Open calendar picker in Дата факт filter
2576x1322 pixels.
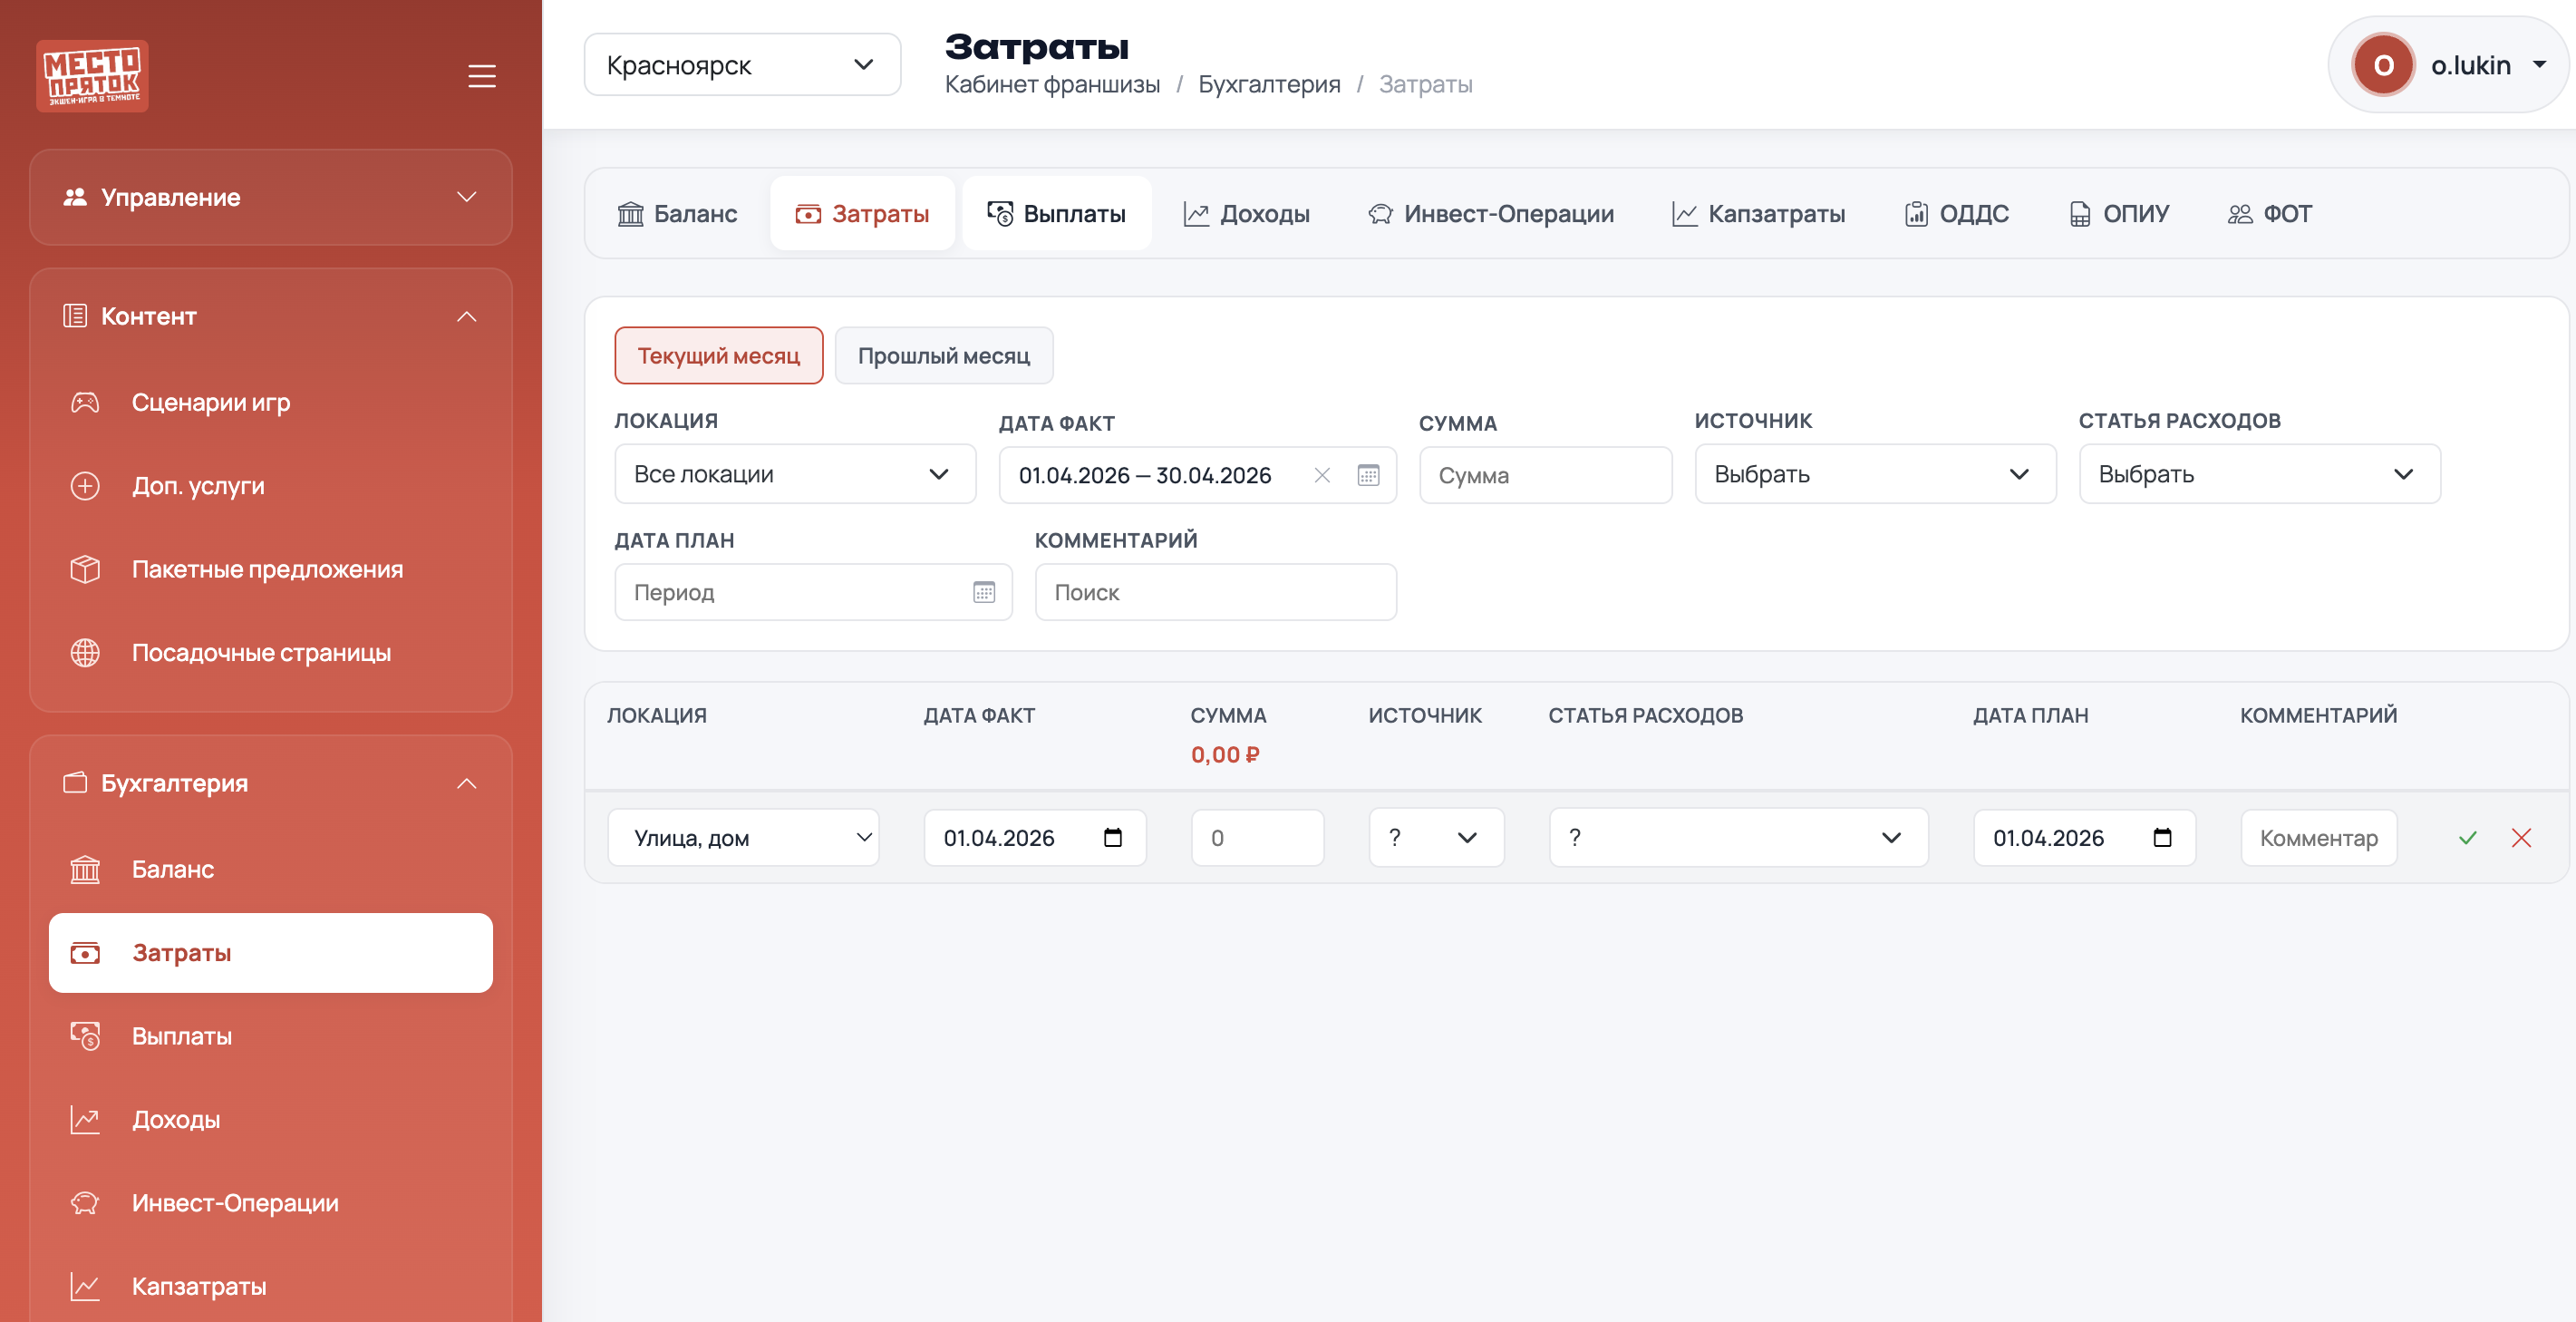[1368, 475]
